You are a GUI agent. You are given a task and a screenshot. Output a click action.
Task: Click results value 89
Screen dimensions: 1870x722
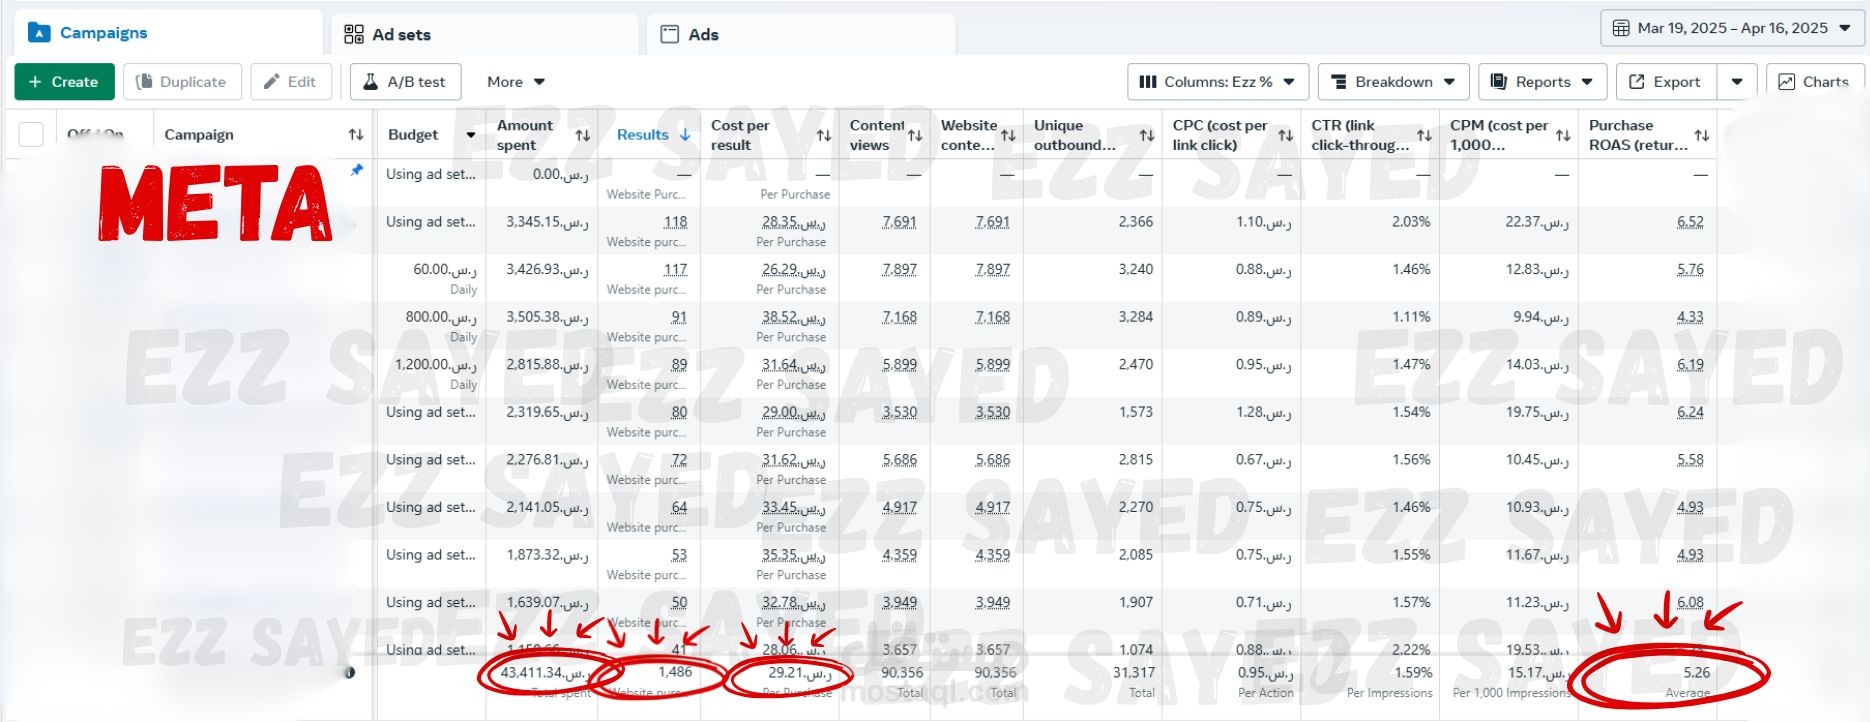pyautogui.click(x=679, y=365)
